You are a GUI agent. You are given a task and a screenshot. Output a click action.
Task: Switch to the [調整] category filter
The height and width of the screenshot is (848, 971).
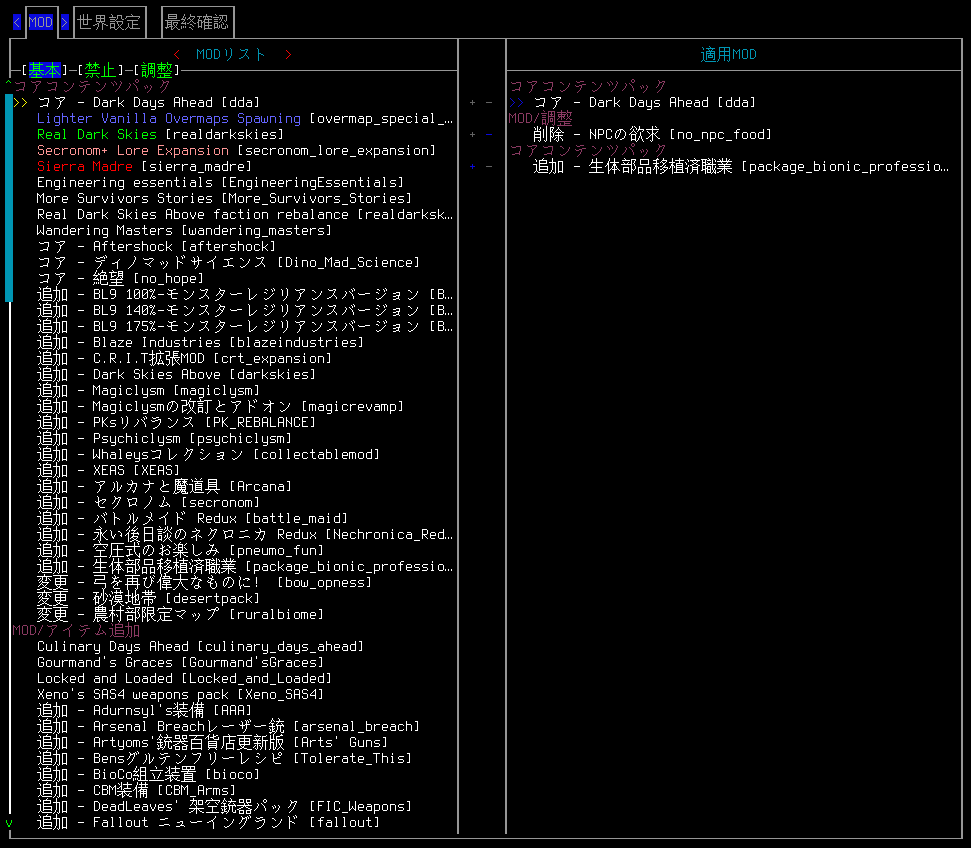click(x=156, y=70)
